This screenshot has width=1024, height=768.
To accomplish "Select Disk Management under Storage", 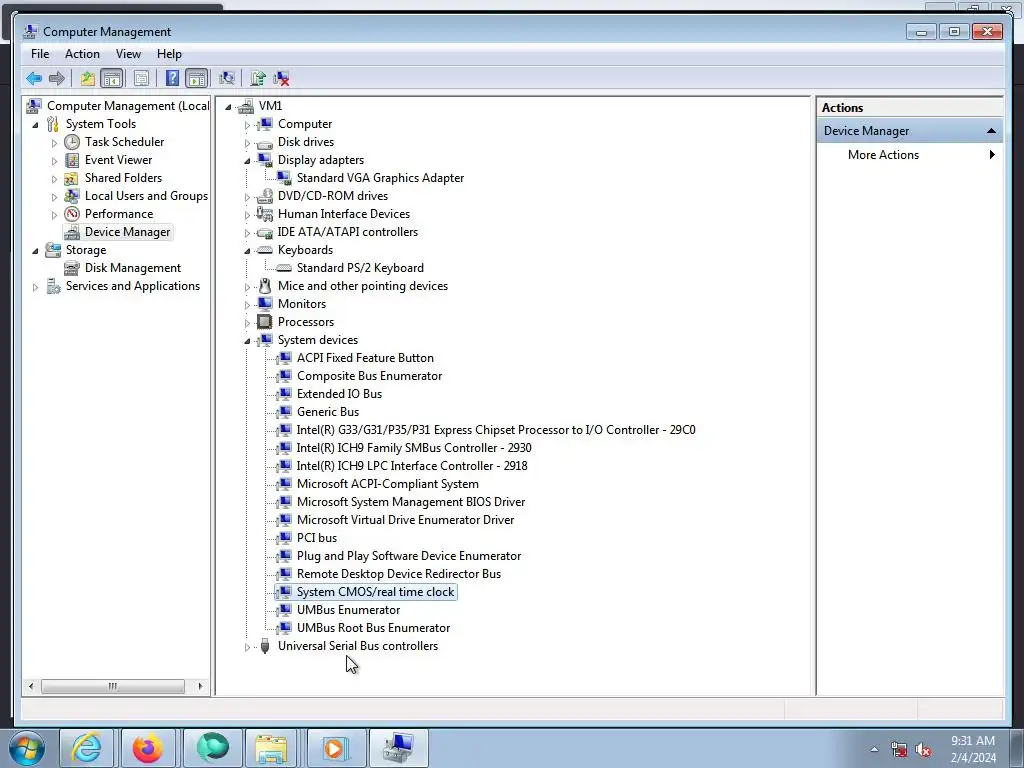I will point(133,268).
